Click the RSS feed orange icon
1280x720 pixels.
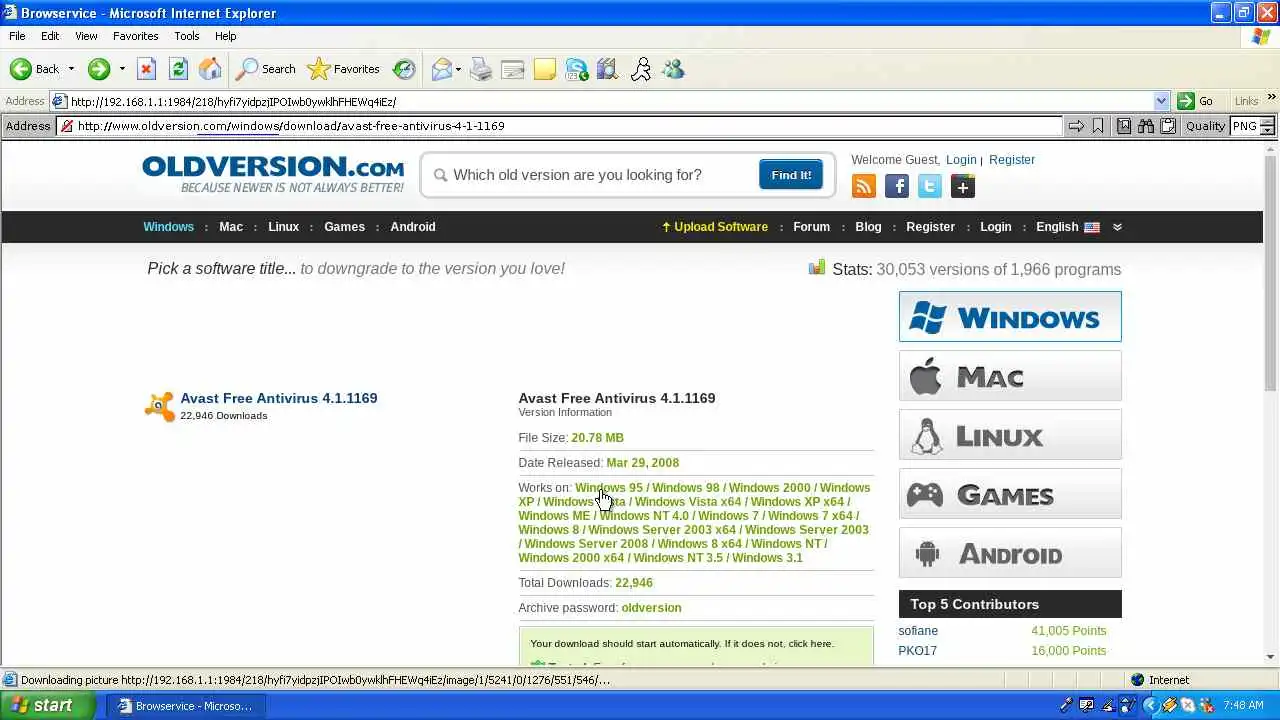pos(864,186)
